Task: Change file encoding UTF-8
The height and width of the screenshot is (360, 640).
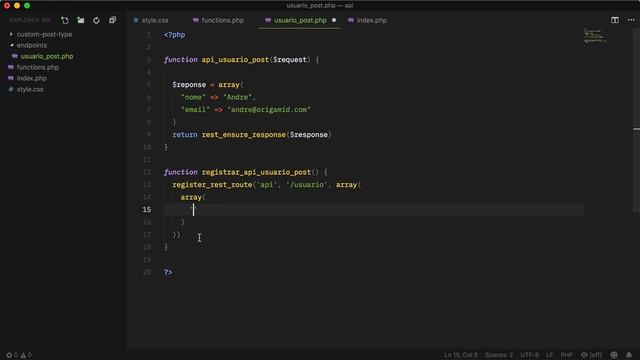Action: (x=529, y=355)
